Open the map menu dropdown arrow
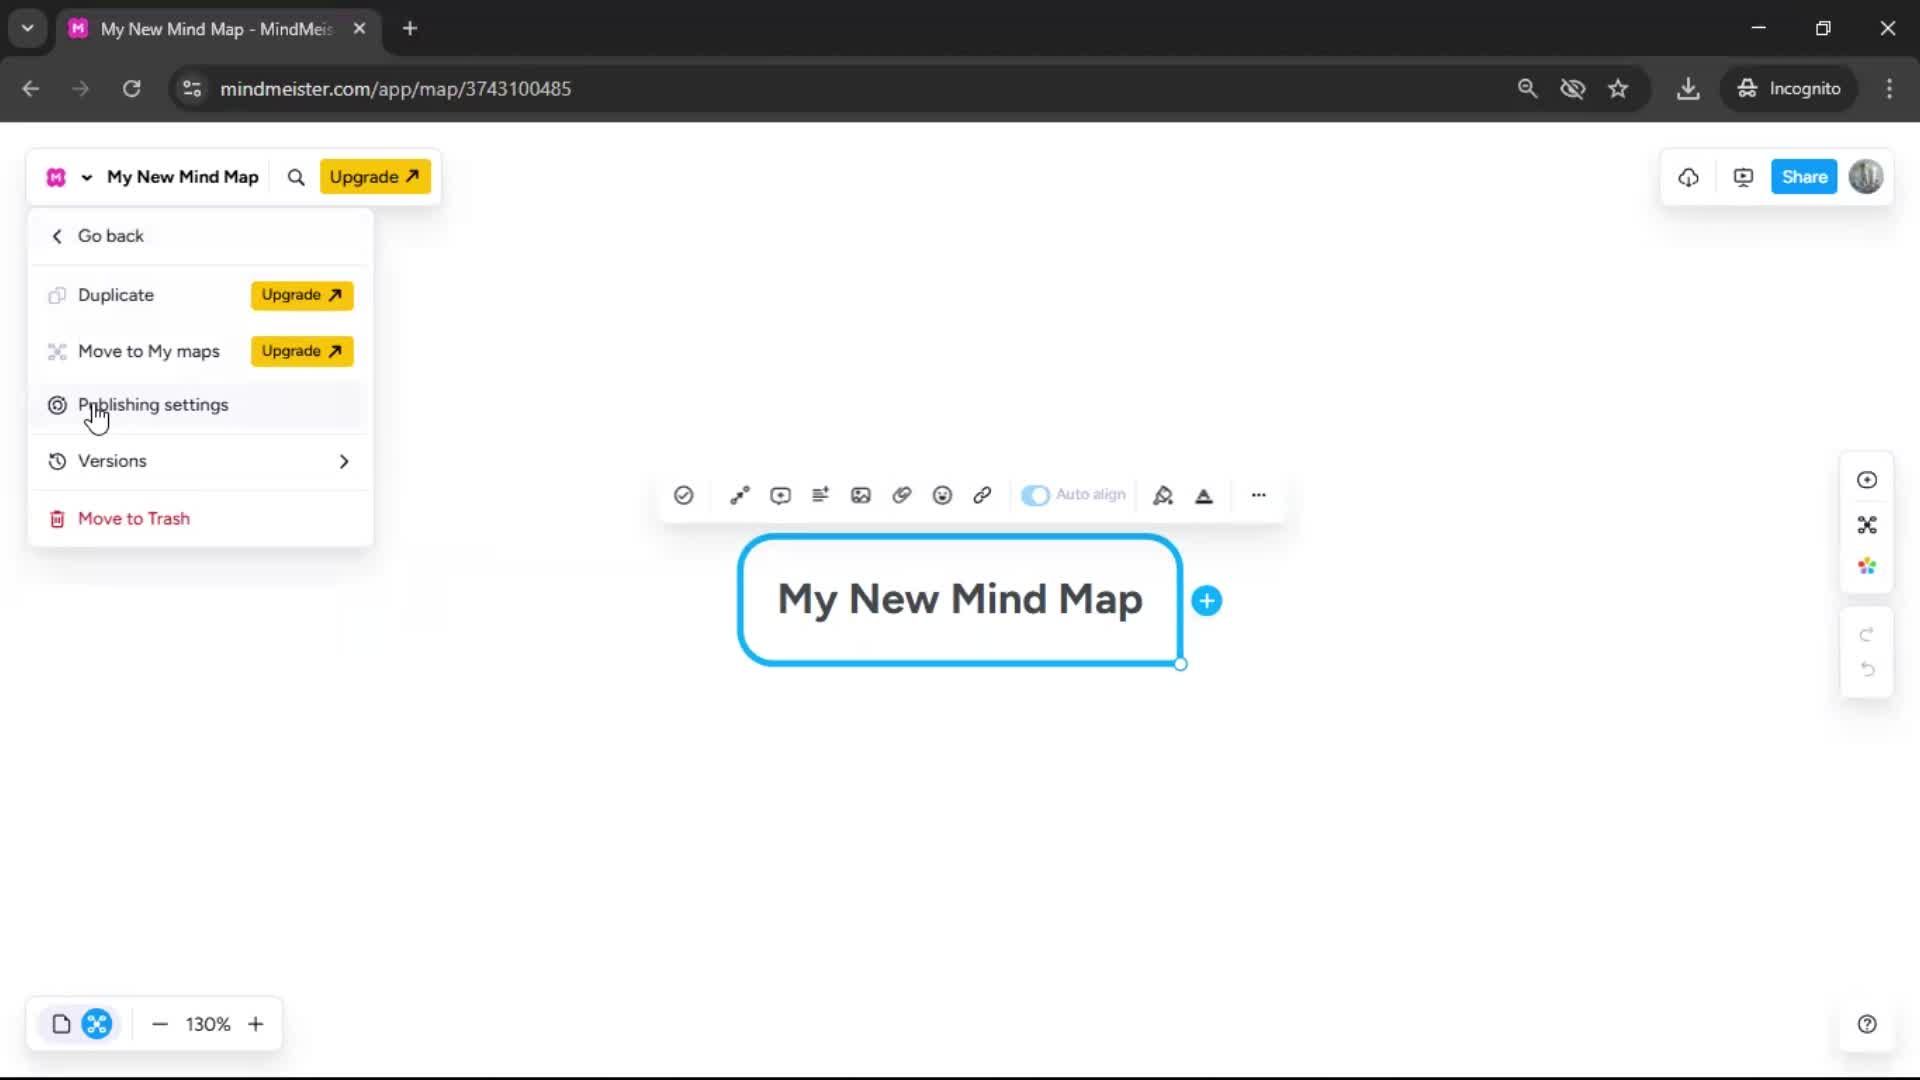 (87, 178)
